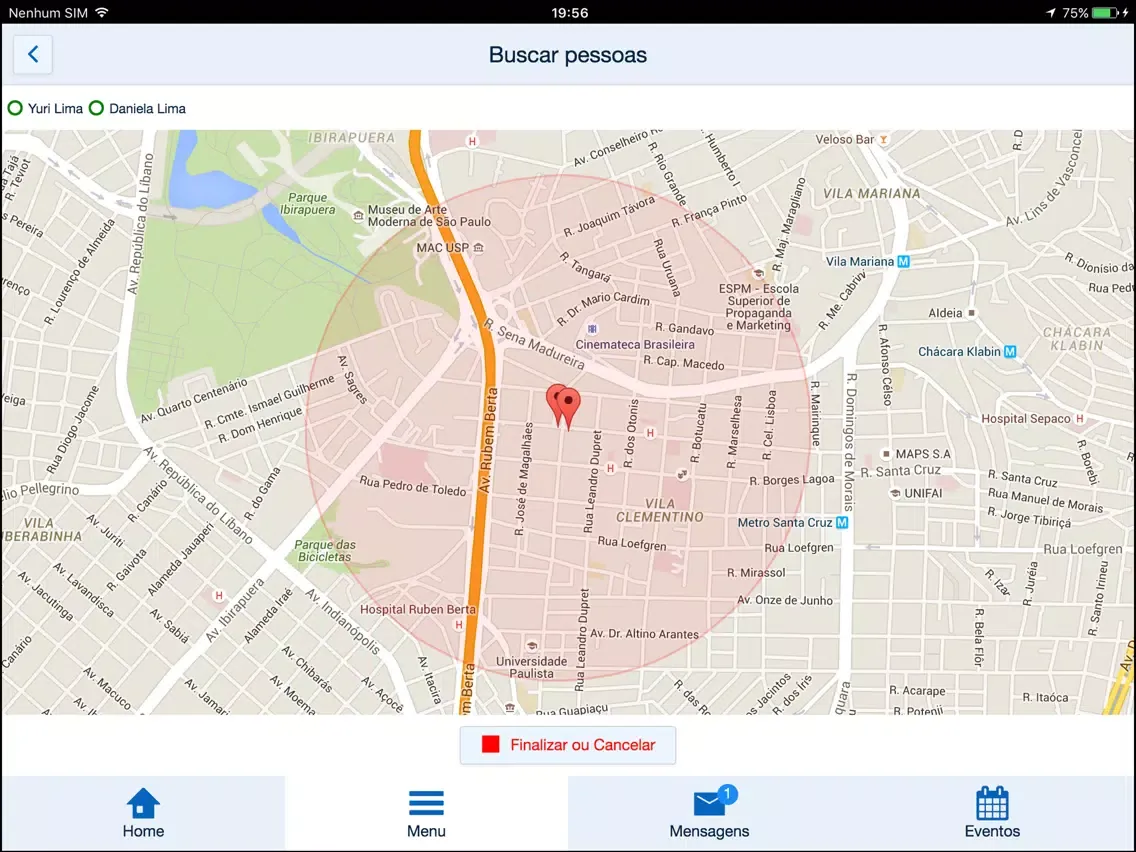The height and width of the screenshot is (852, 1136).
Task: Tap the Mensagens notification badge showing 1
Action: 727,794
